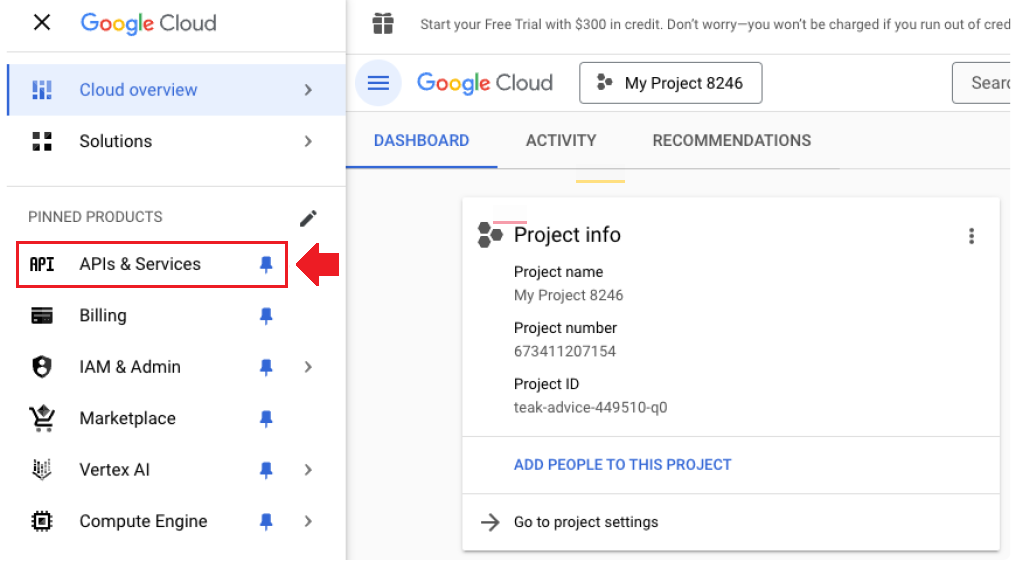Screen dimensions: 1017x561
Task: Click the project picker hexagon icon
Action: (x=604, y=82)
